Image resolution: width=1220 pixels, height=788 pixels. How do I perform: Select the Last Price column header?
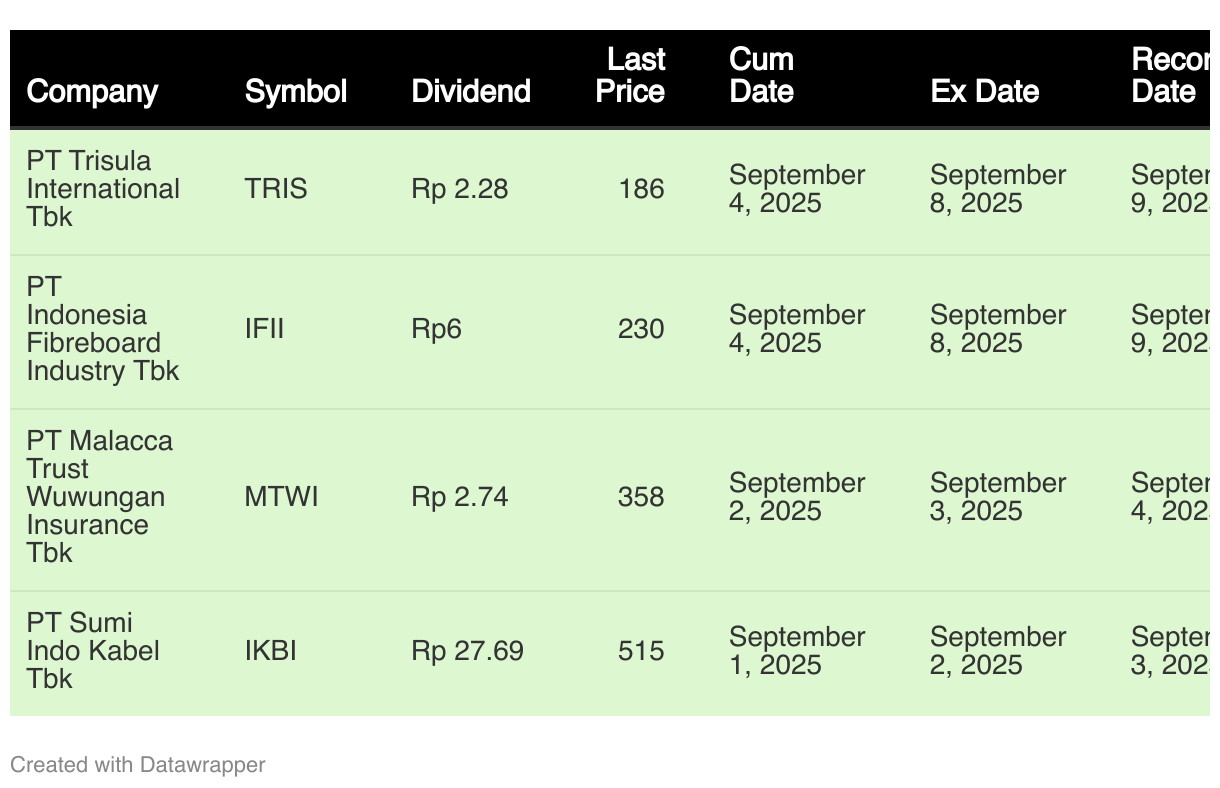click(x=631, y=75)
